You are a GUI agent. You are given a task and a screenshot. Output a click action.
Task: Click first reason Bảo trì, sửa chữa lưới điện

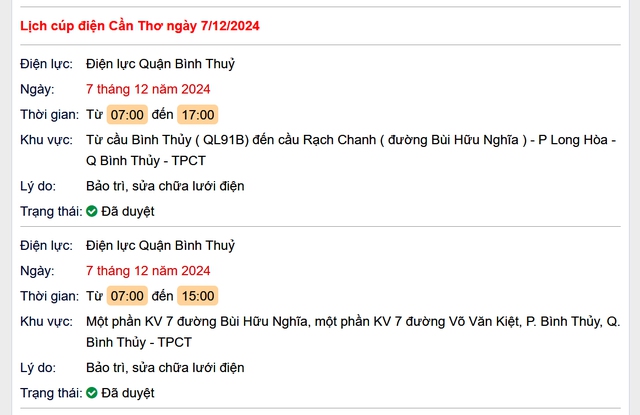165,186
